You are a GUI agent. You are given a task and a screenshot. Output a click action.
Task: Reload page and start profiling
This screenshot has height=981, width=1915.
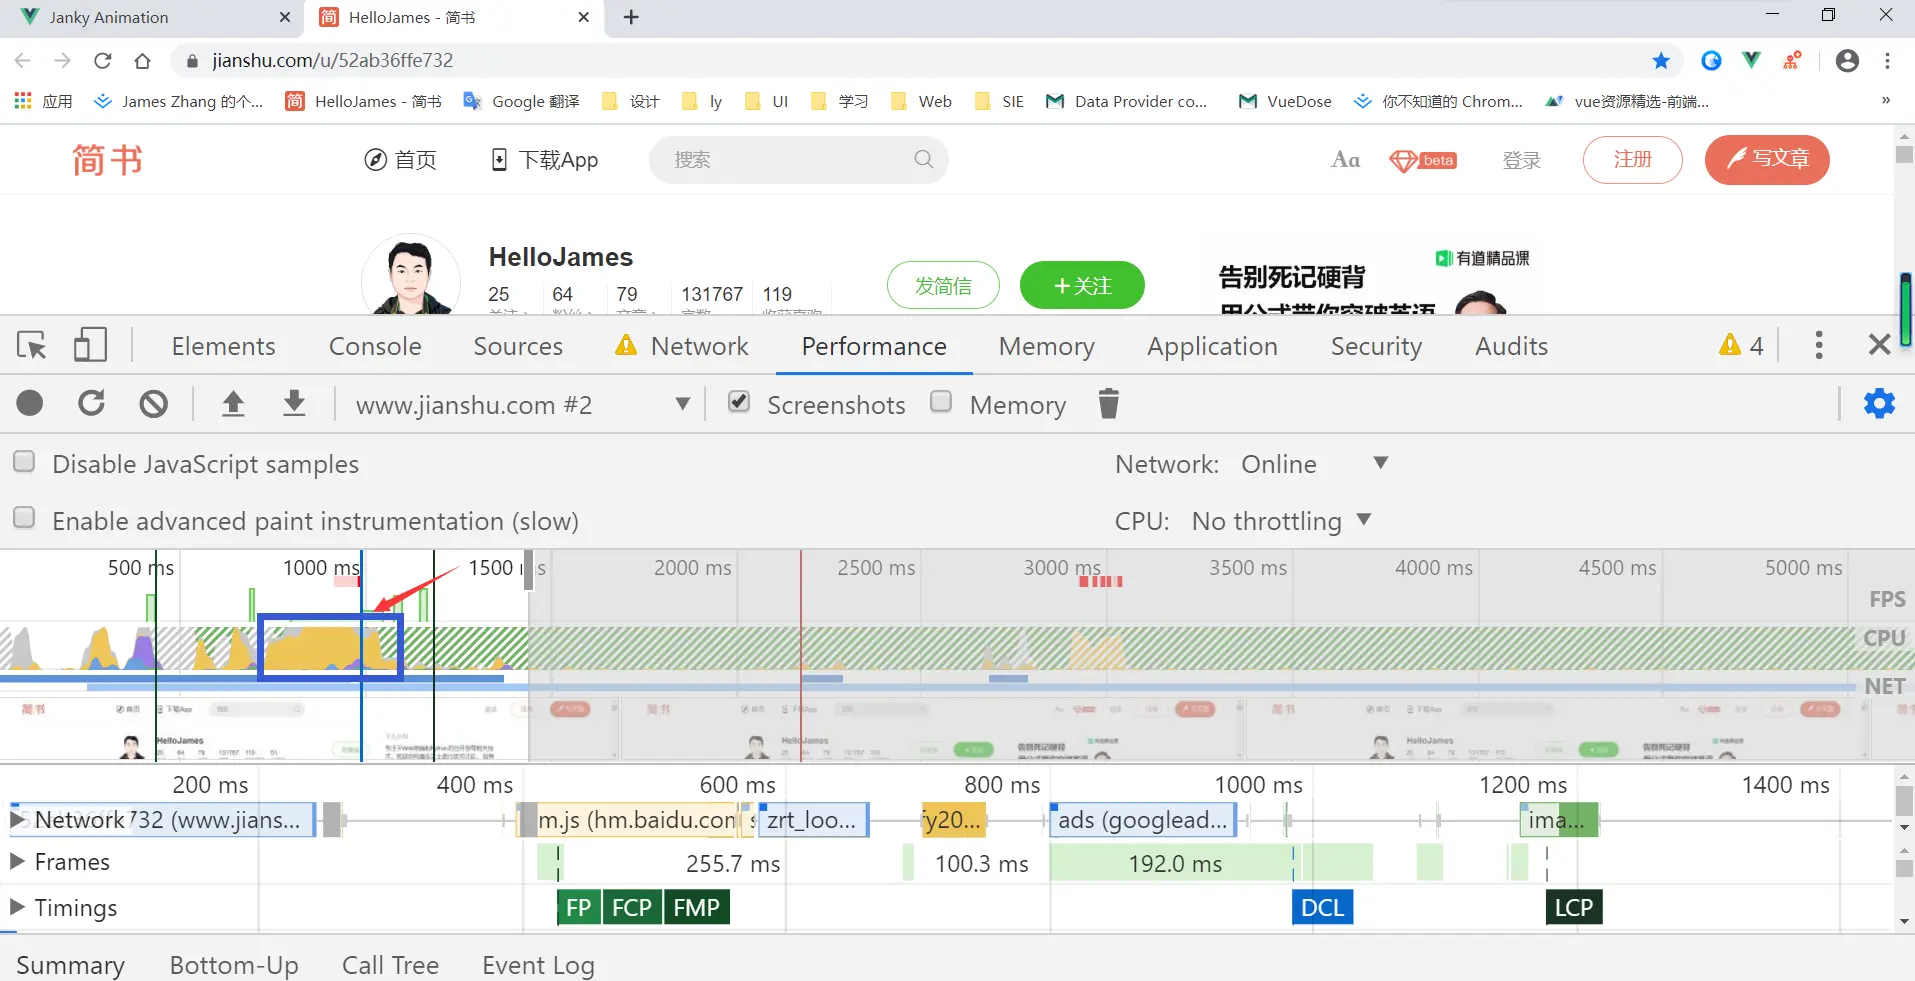(92, 403)
